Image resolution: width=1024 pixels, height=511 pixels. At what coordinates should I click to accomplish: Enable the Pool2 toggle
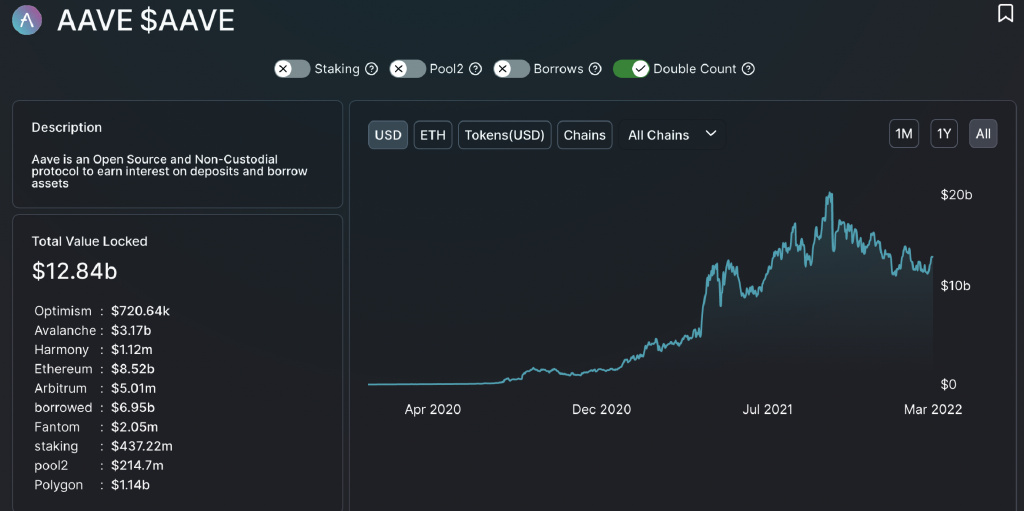408,69
